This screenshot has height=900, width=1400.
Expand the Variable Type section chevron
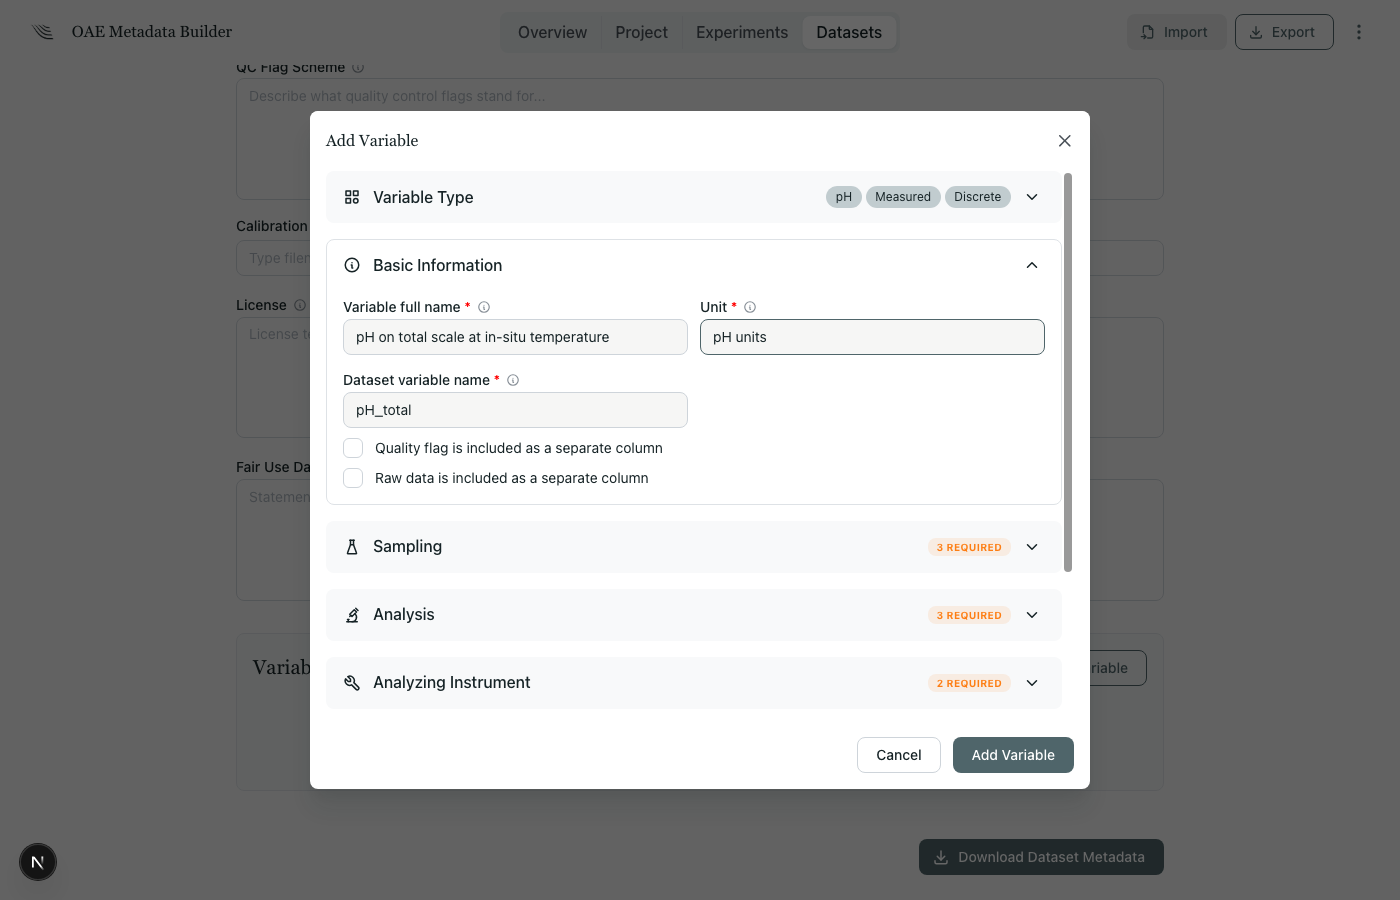click(x=1032, y=197)
